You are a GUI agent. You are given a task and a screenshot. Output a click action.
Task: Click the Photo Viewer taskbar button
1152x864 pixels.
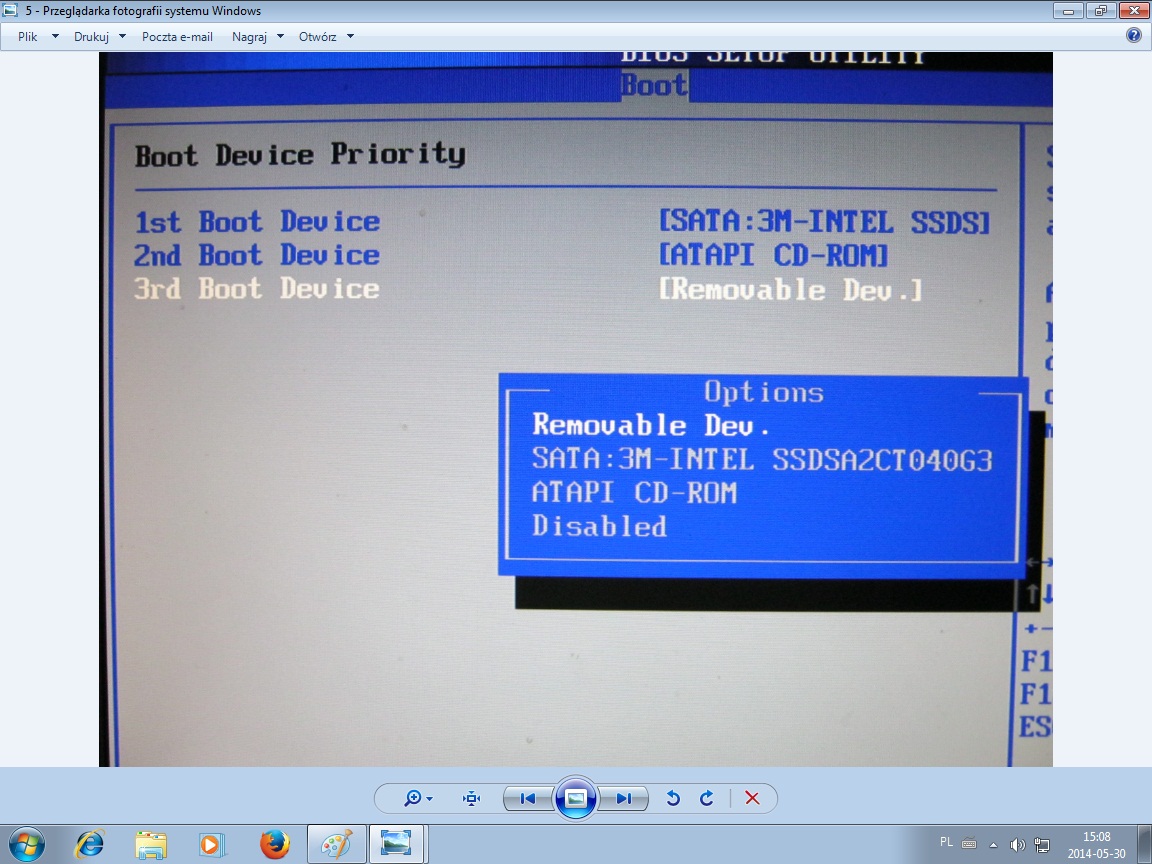(x=397, y=844)
